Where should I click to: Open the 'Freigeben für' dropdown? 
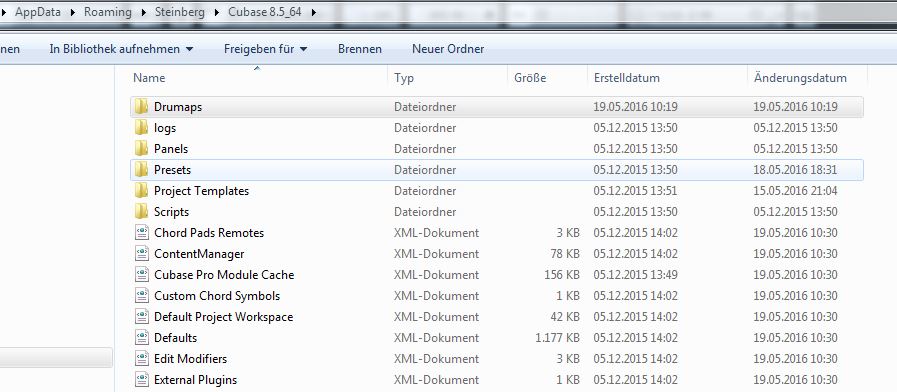point(265,49)
